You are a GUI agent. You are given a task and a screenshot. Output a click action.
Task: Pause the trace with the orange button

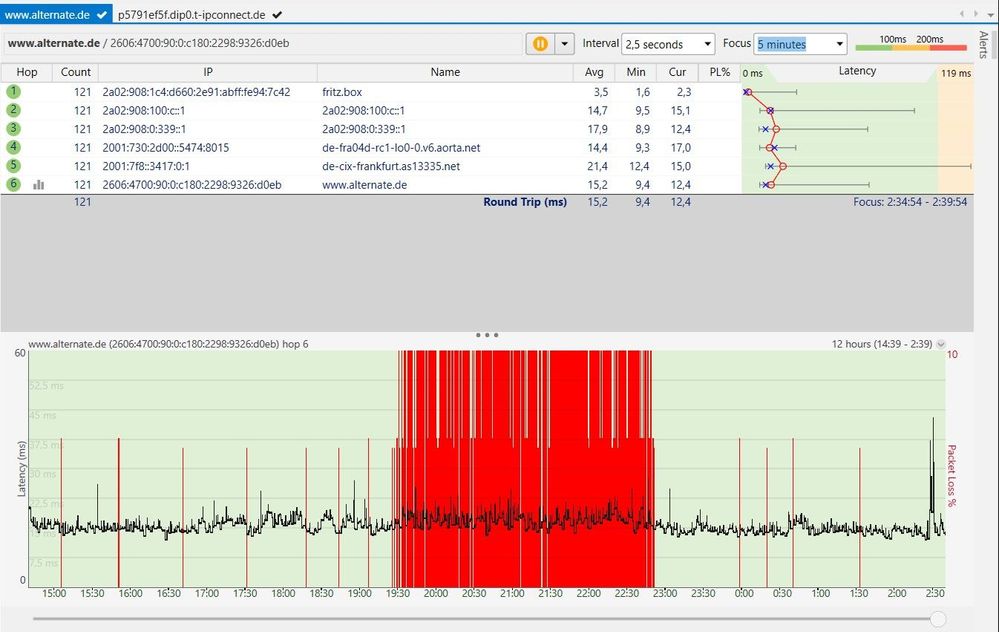540,44
